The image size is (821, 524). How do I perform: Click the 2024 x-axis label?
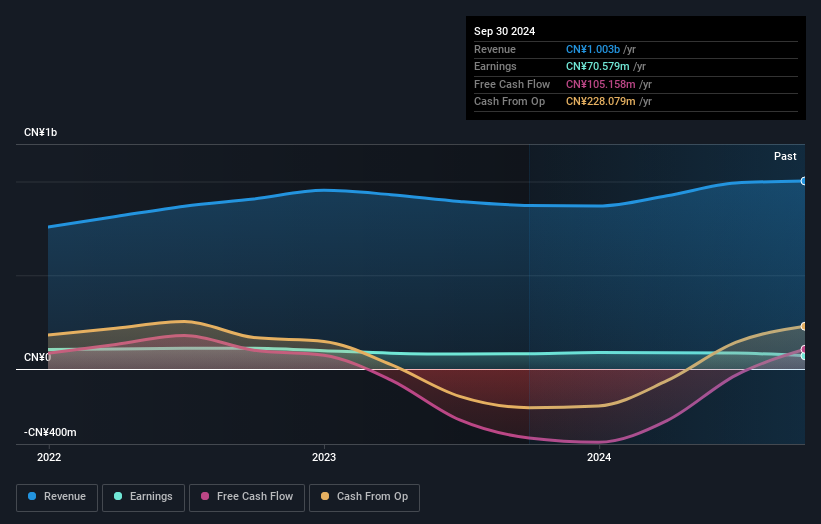[x=599, y=457]
